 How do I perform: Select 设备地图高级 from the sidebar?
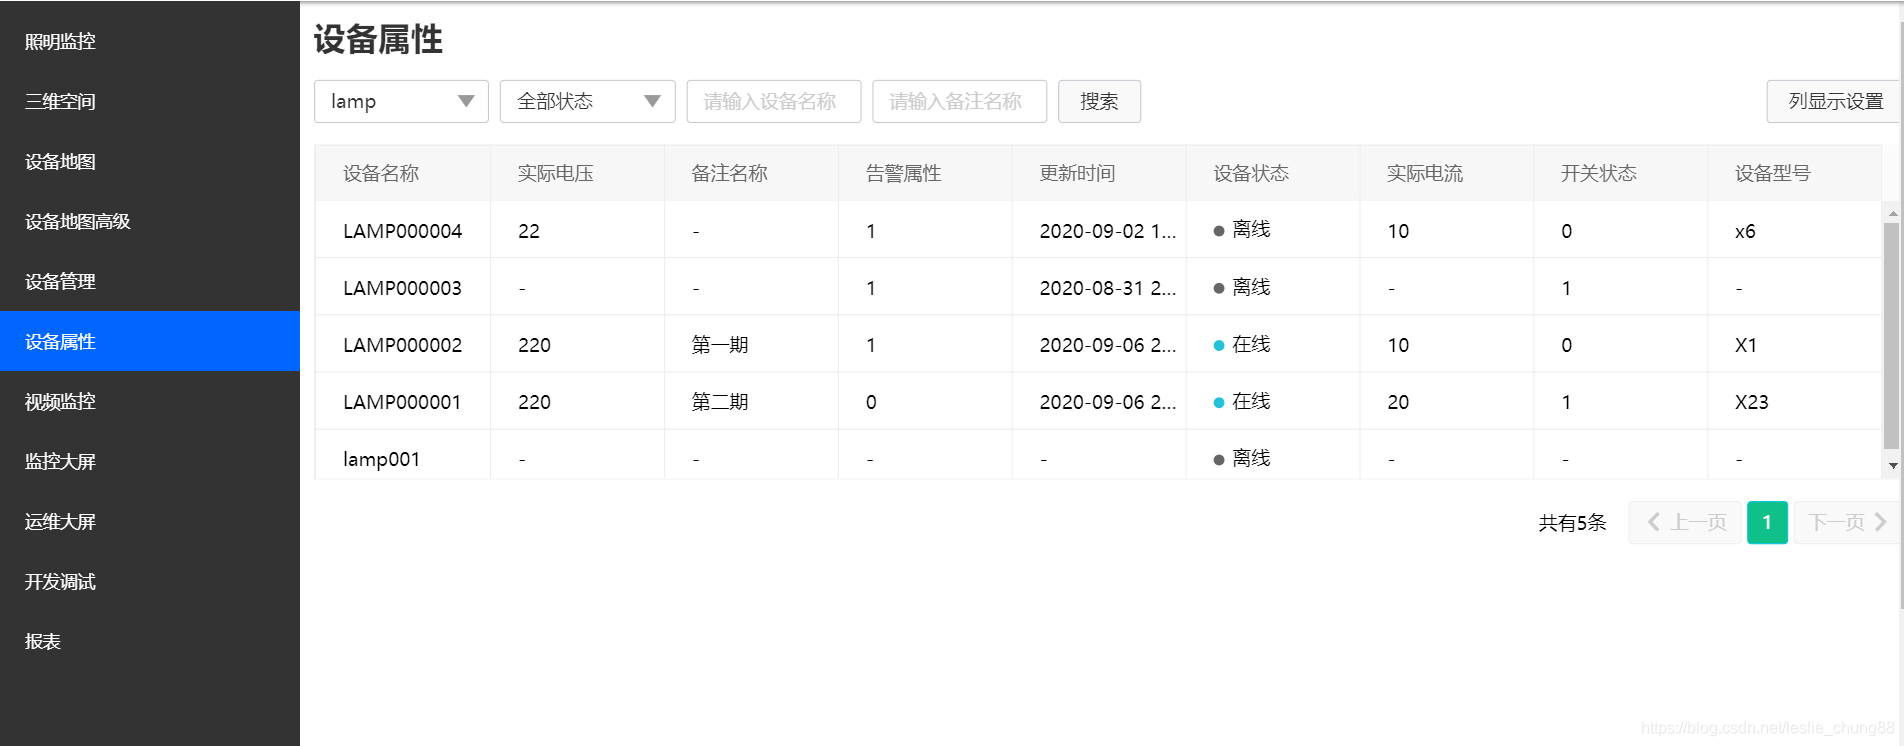pyautogui.click(x=150, y=221)
